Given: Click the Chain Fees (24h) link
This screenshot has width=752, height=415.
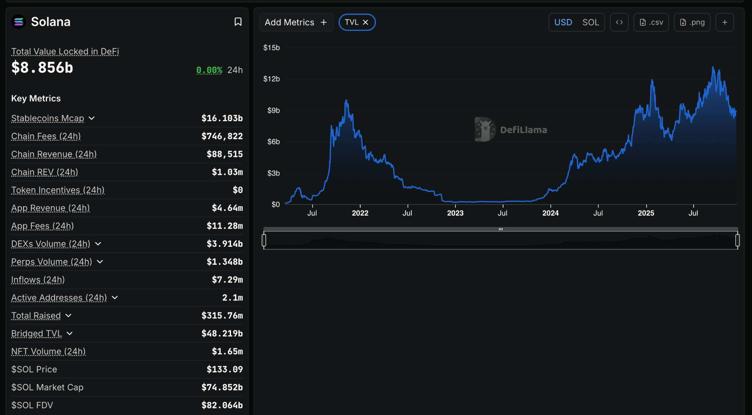Looking at the screenshot, I should click(x=46, y=136).
